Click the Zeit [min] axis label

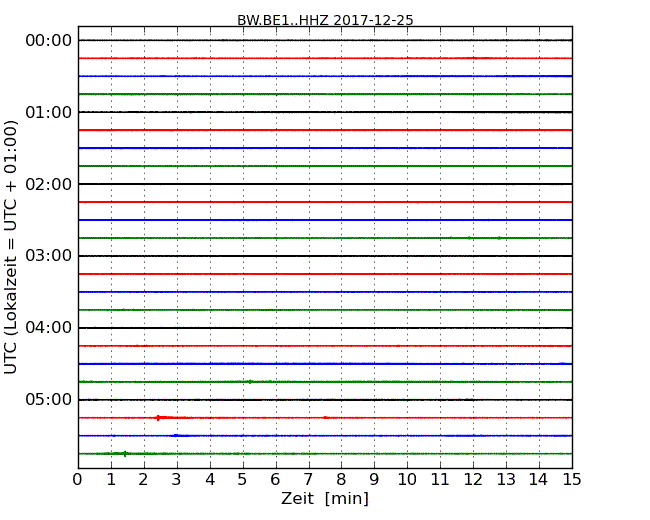(x=325, y=498)
